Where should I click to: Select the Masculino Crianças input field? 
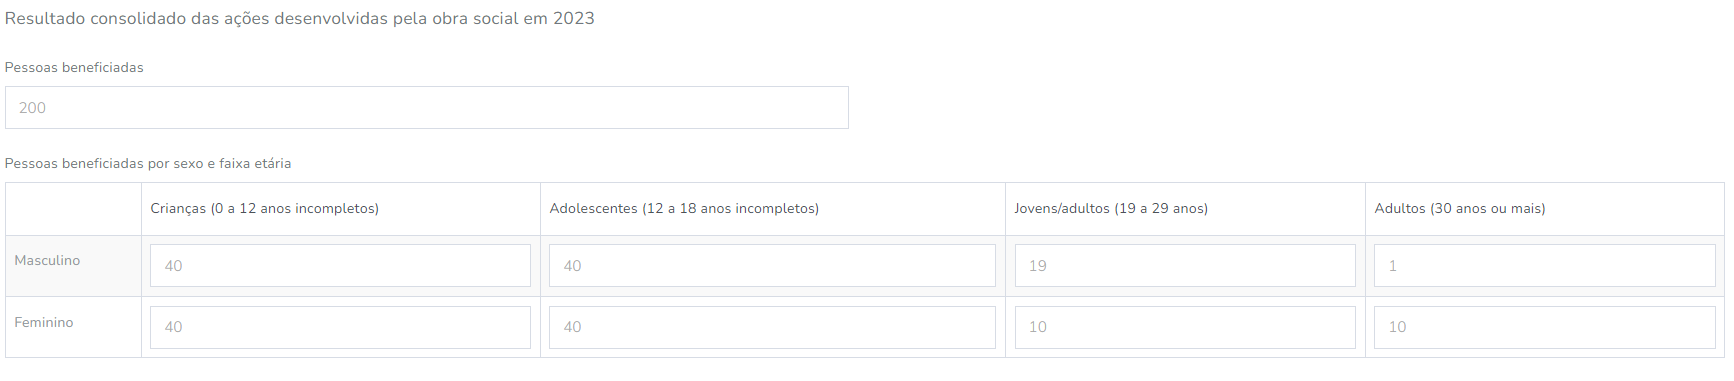(x=340, y=266)
